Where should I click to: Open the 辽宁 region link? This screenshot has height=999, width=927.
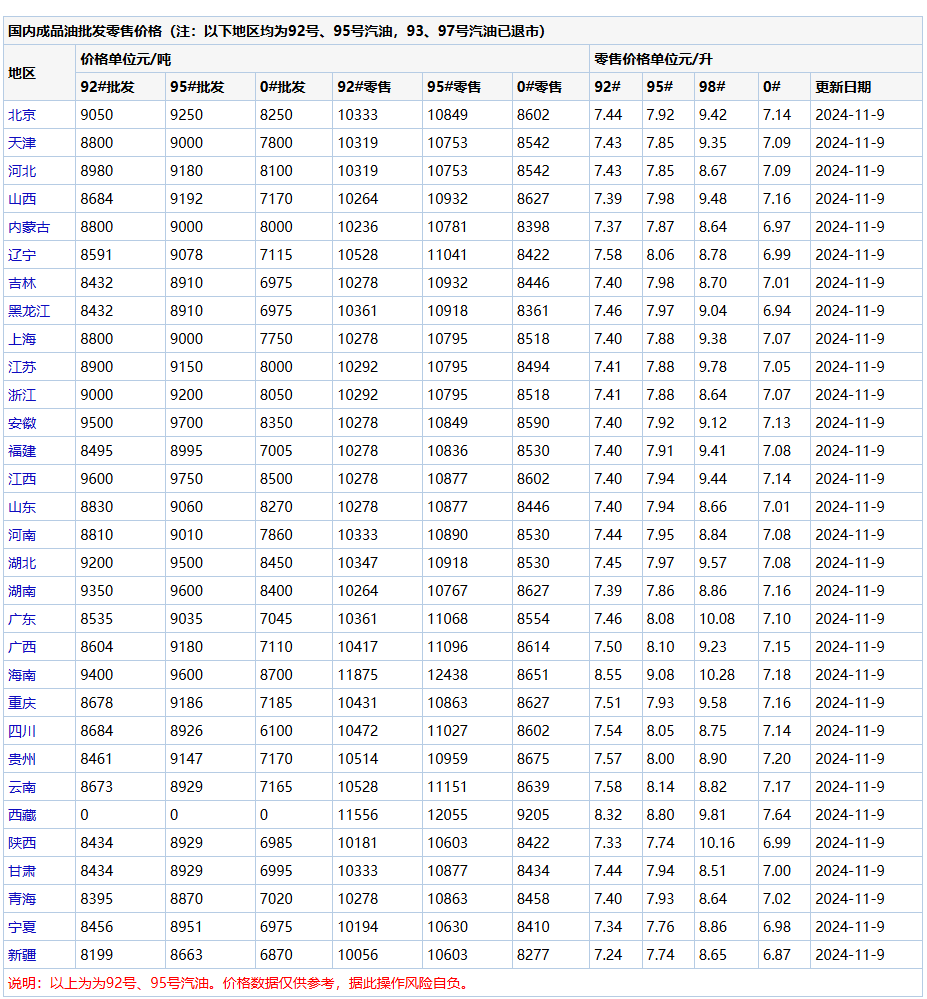pyautogui.click(x=22, y=255)
